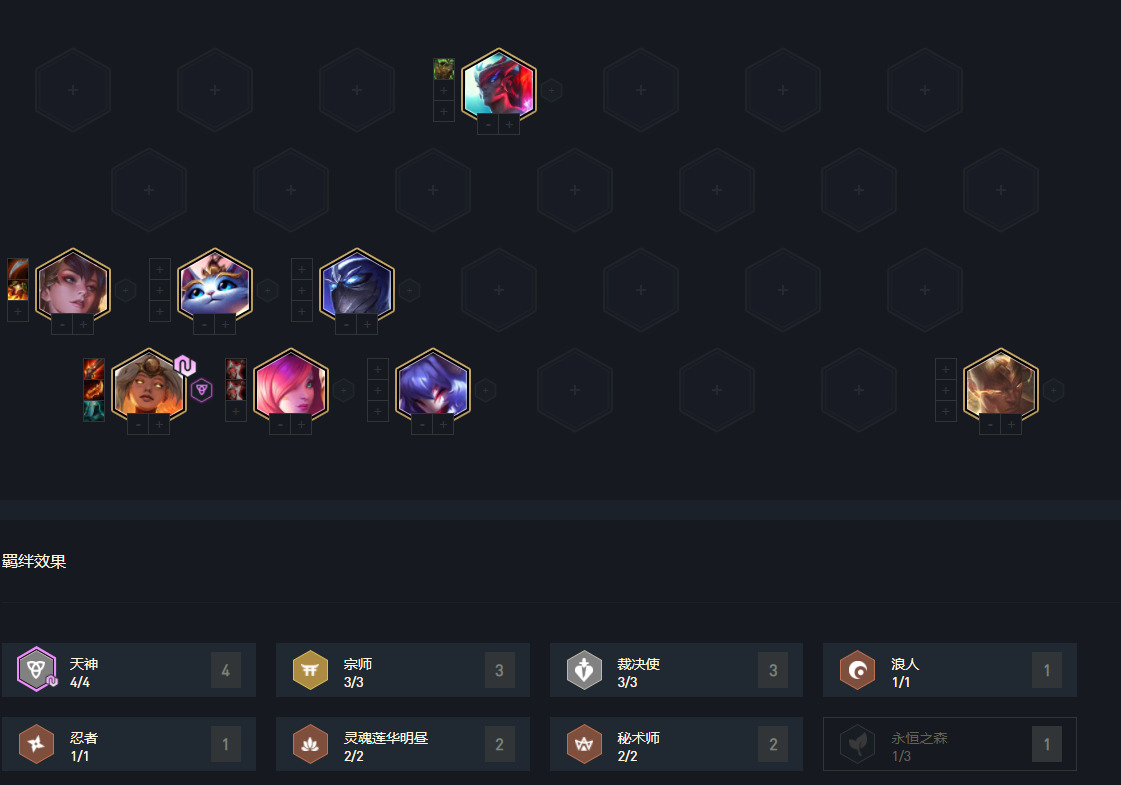Open the 天神 4/4 trait card

[129, 670]
